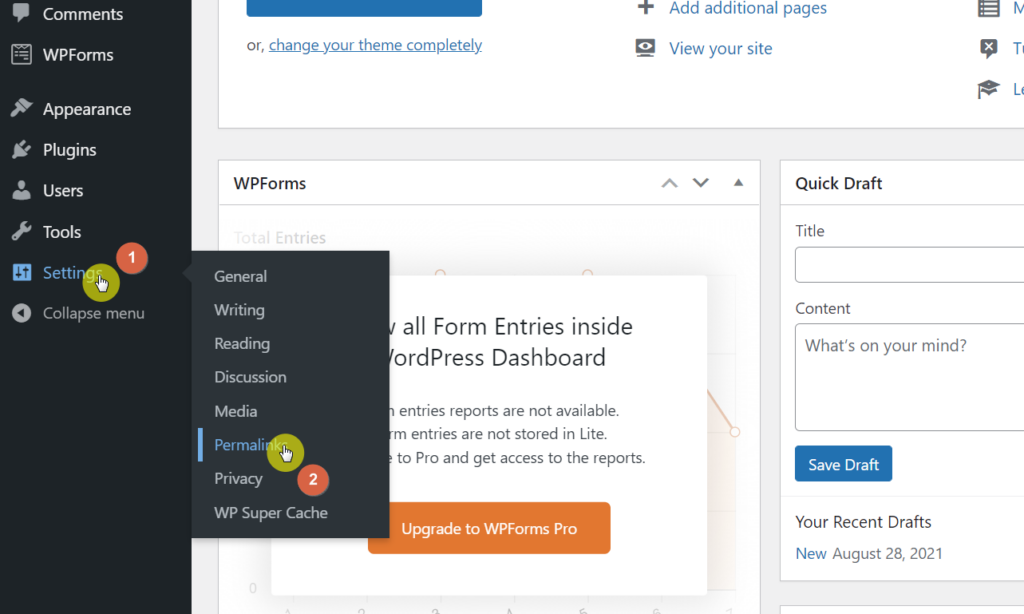The width and height of the screenshot is (1024, 614).
Task: Click the Plugins plug icon
Action: [21, 150]
